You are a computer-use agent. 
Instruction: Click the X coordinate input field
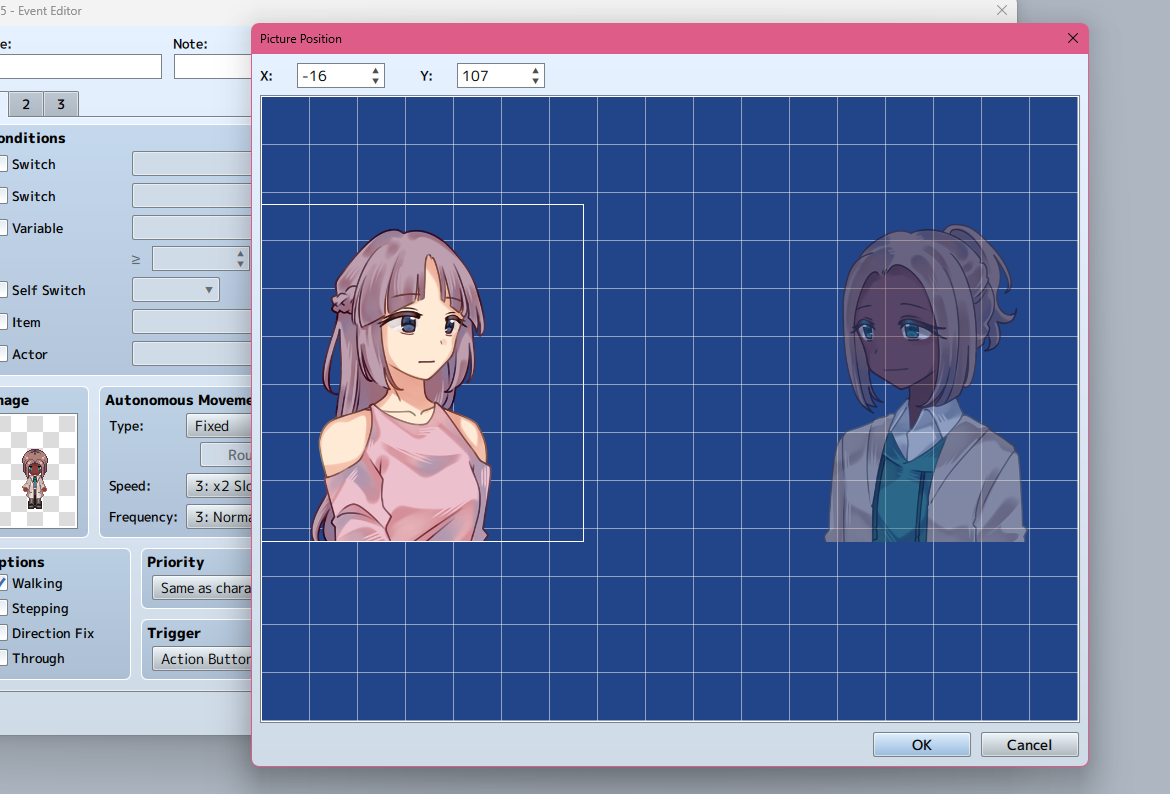329,76
